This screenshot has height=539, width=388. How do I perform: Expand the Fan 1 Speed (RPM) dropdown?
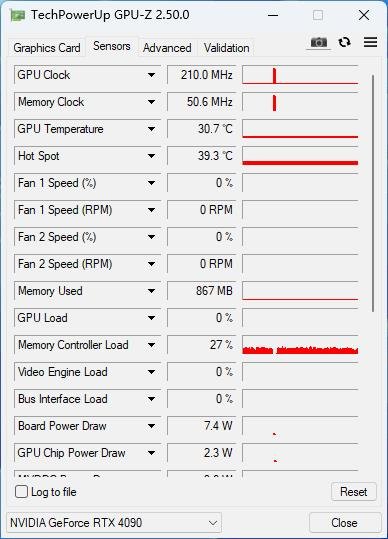(x=151, y=210)
